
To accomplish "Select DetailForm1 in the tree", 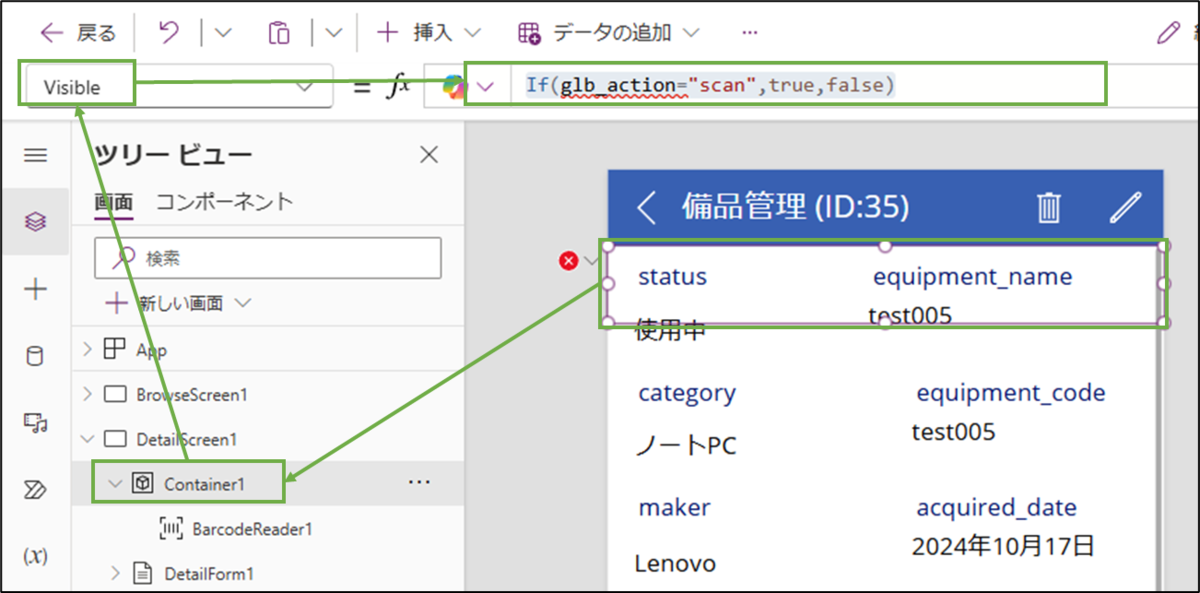I will tap(209, 573).
